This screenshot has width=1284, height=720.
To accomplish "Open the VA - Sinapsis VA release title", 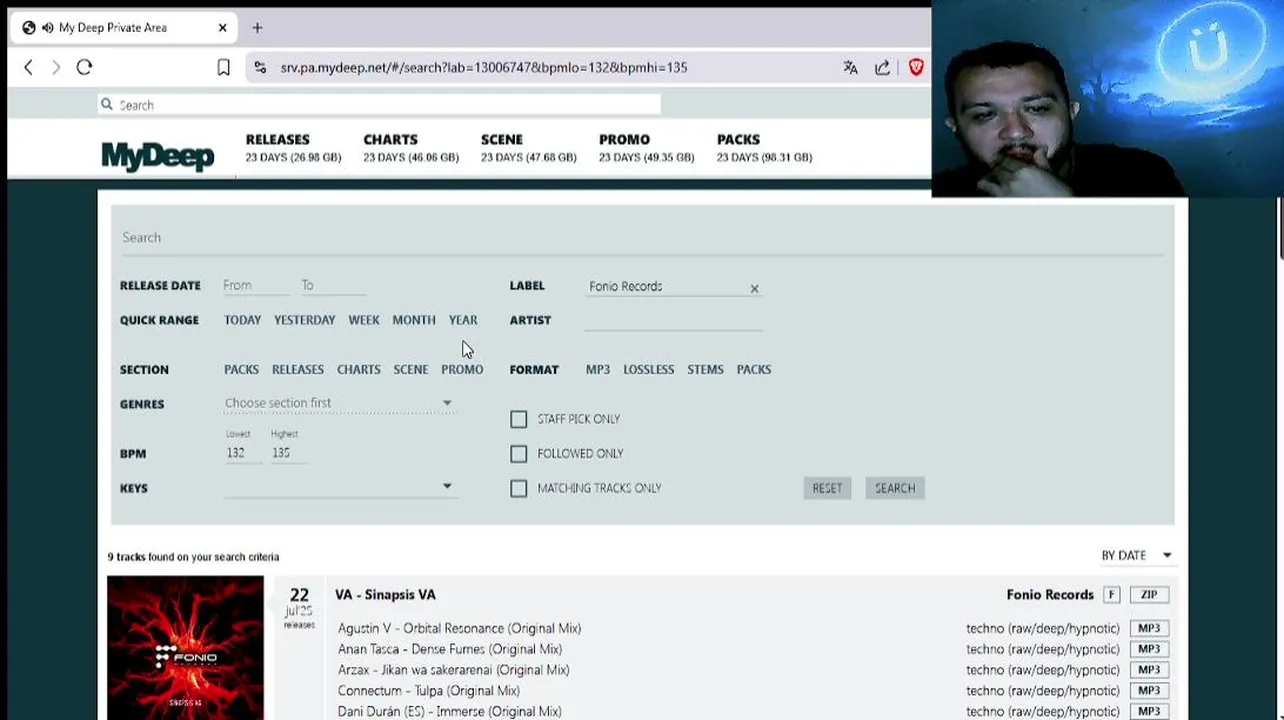I will click(385, 595).
